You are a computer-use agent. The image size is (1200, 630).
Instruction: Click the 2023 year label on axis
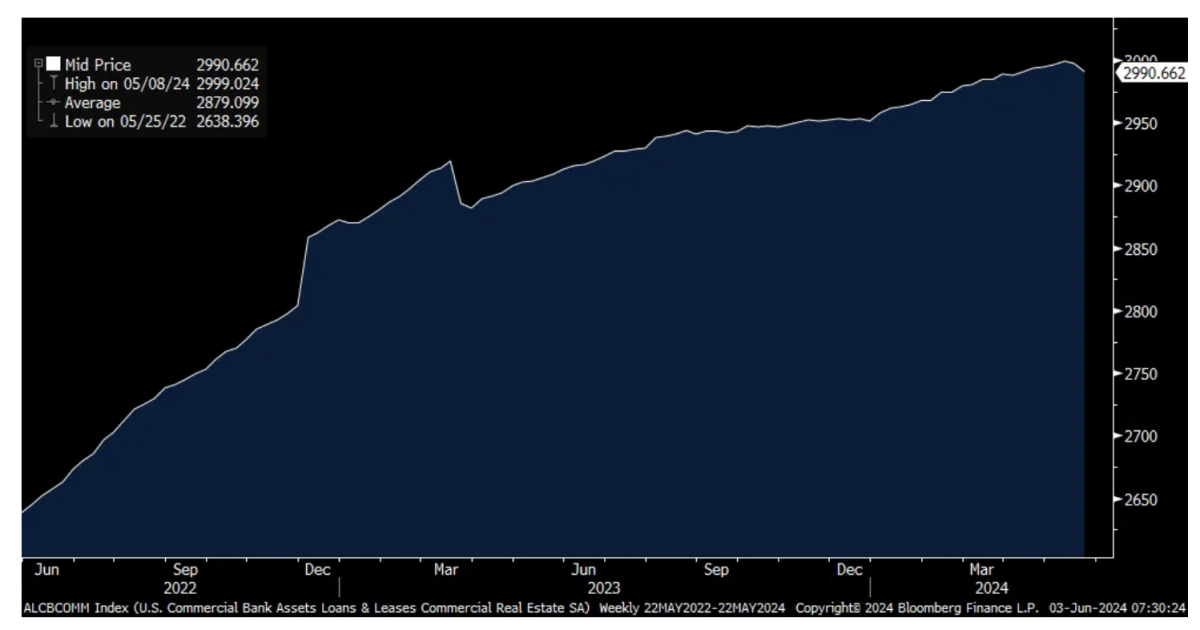(604, 588)
